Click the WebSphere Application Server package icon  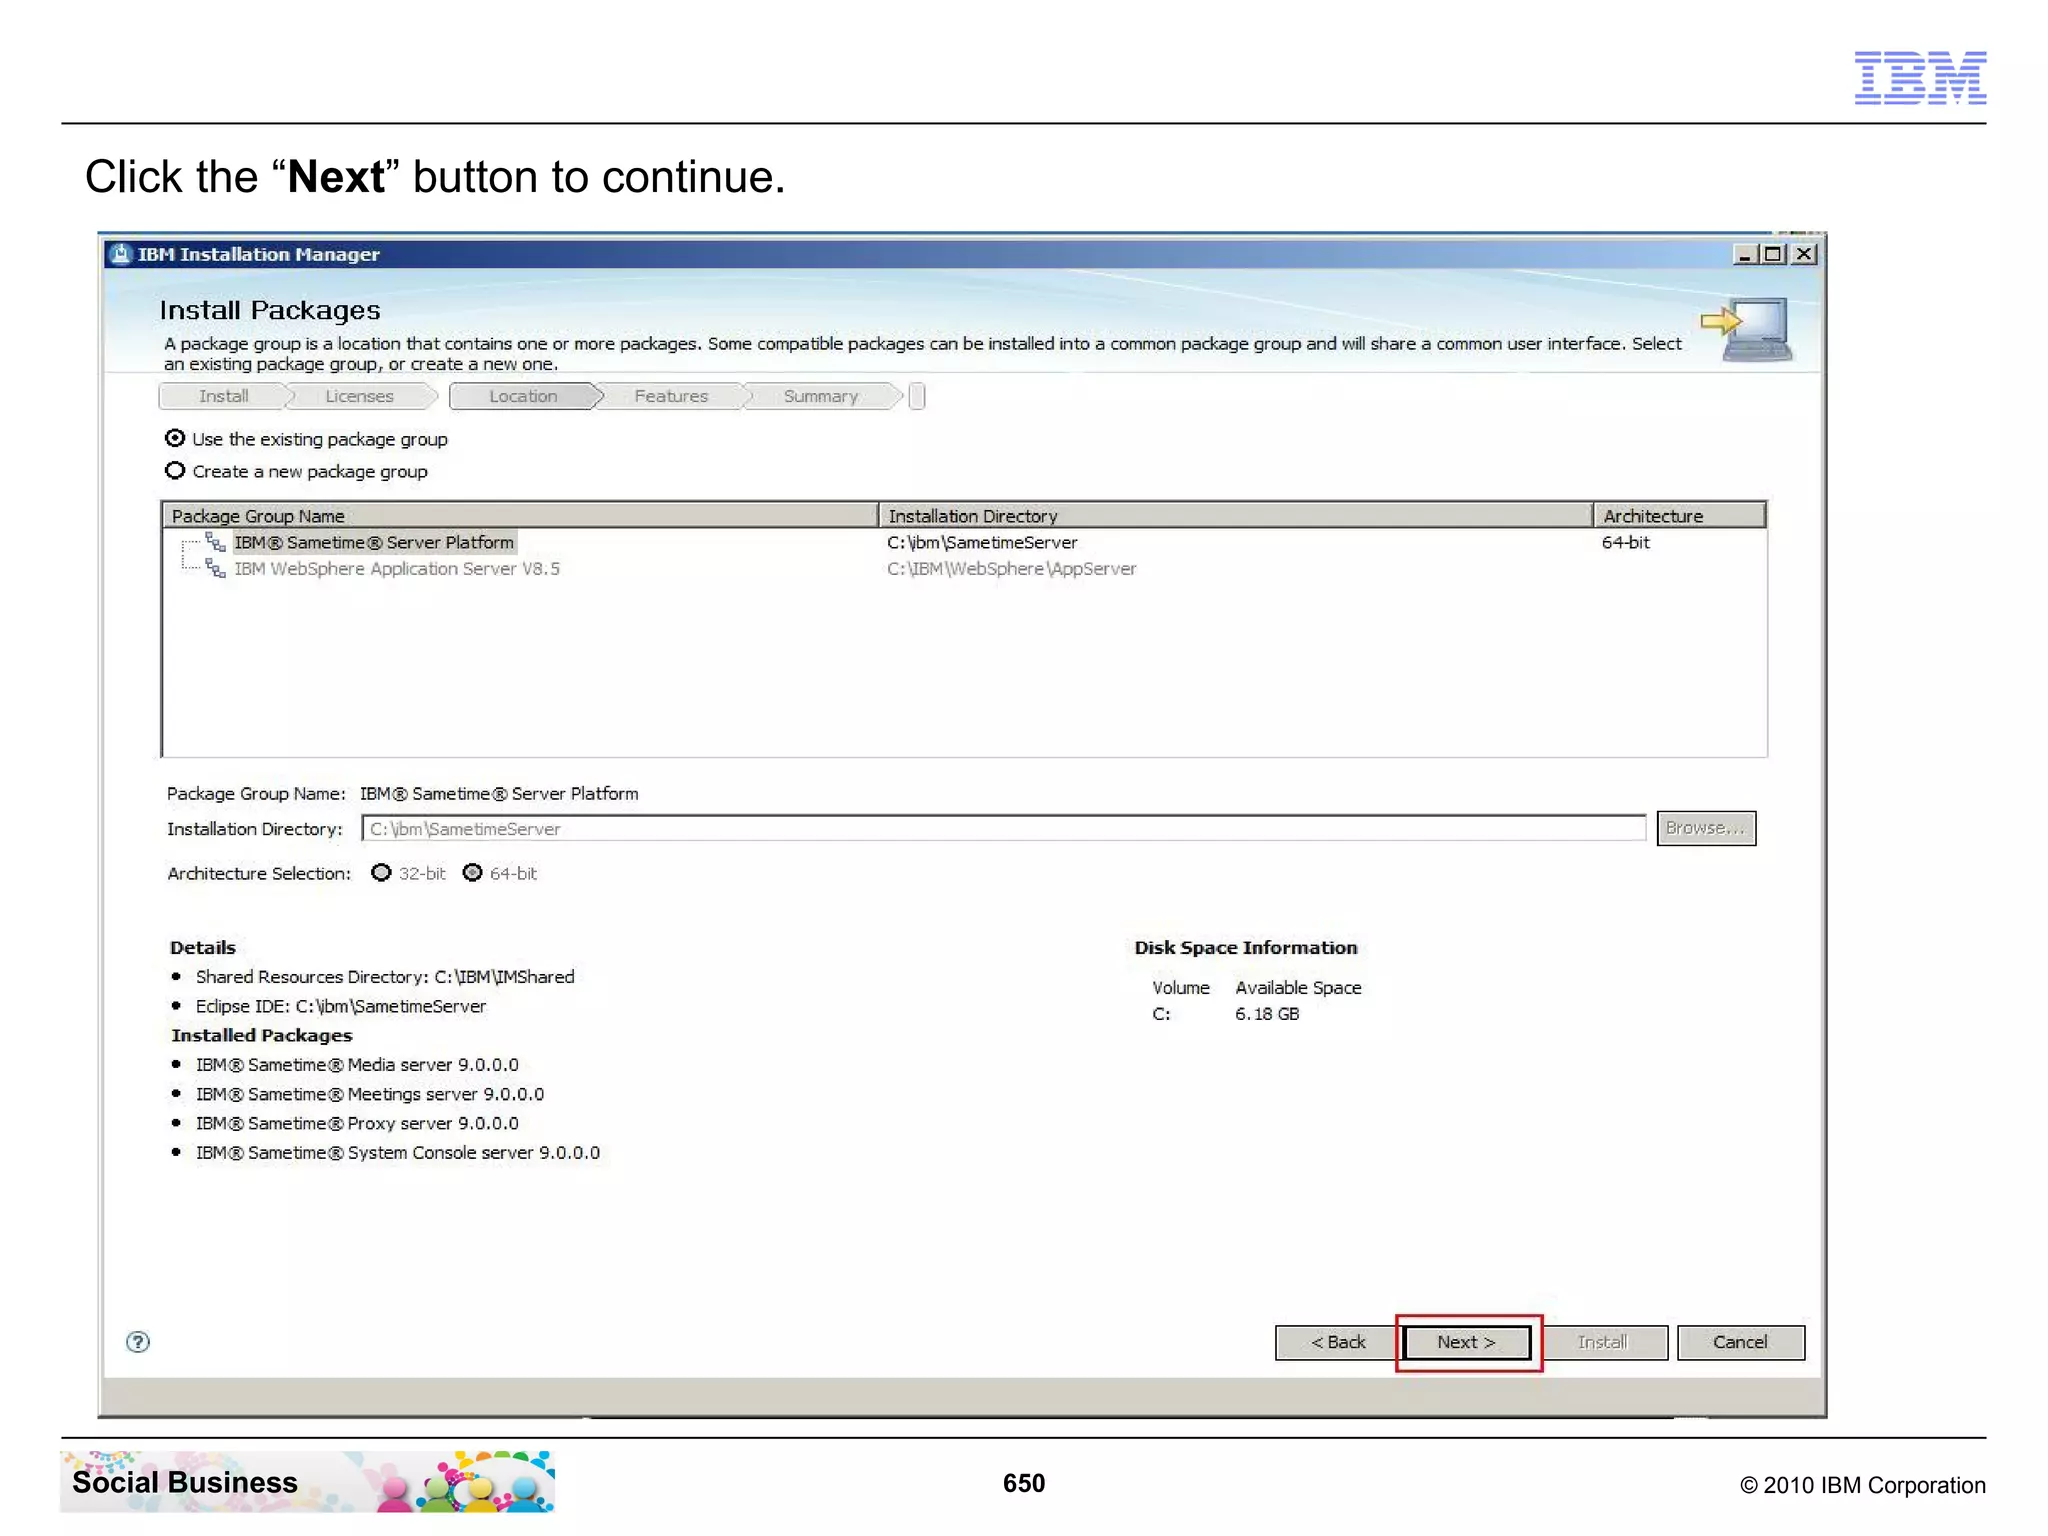(x=215, y=568)
